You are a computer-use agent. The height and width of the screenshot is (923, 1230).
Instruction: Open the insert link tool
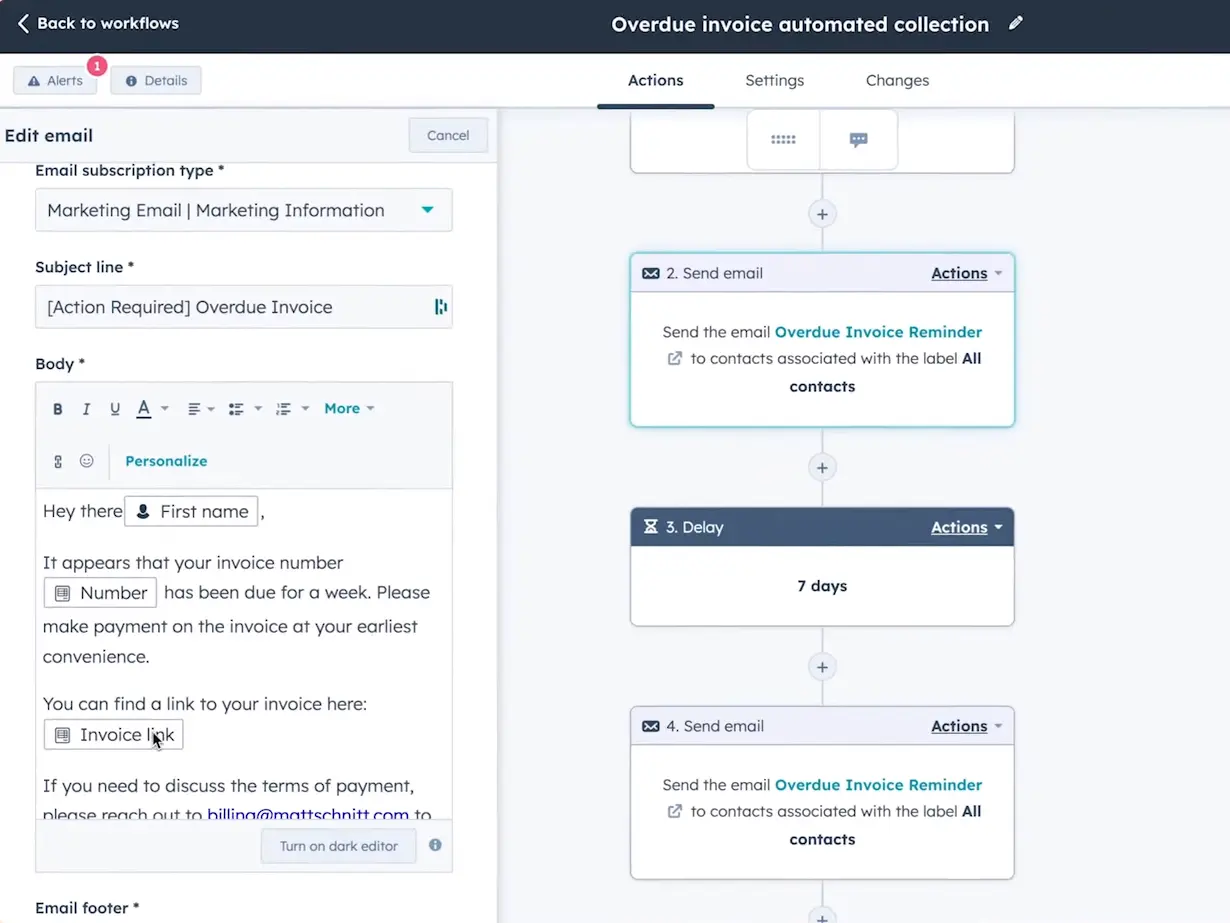point(57,461)
